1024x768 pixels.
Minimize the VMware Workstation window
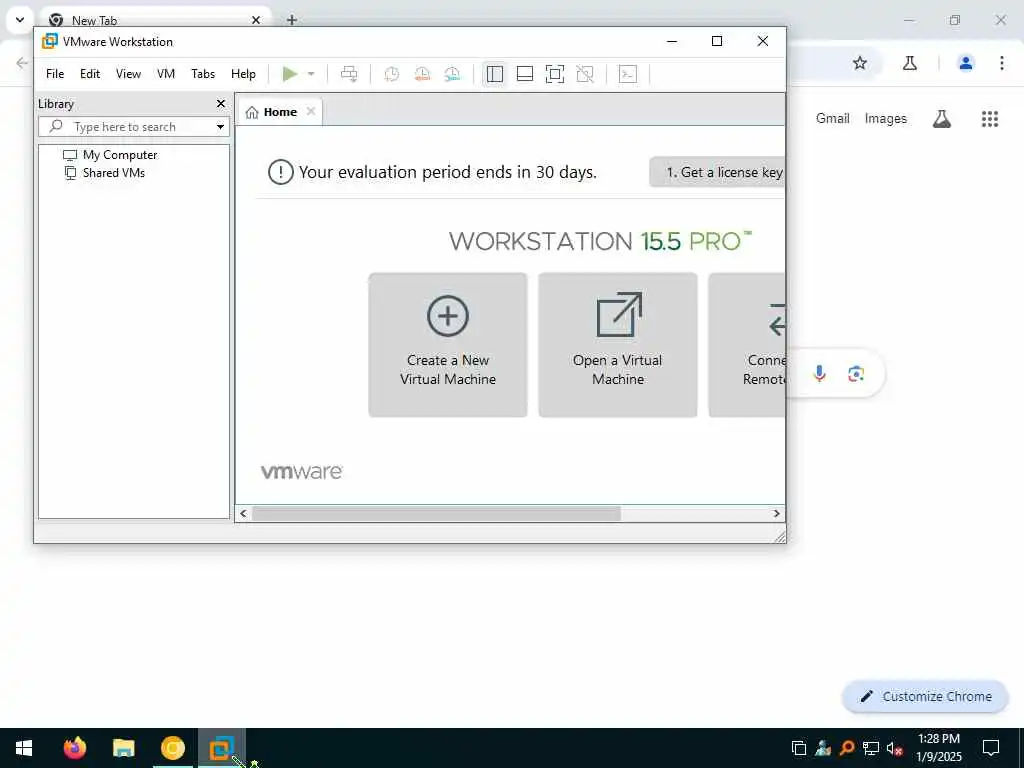point(672,41)
